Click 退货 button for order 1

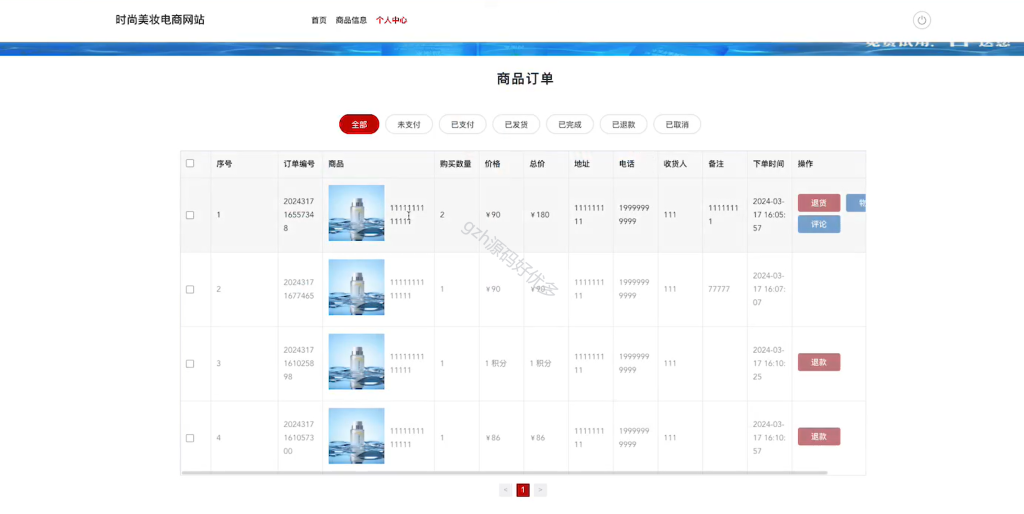(x=819, y=203)
